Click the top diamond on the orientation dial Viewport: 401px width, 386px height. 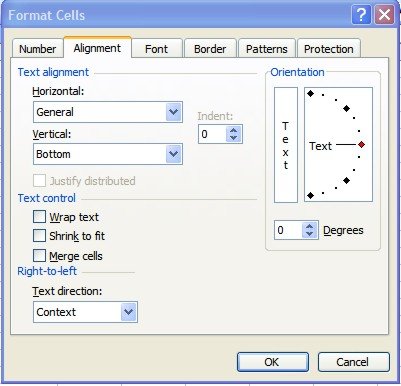tap(310, 94)
